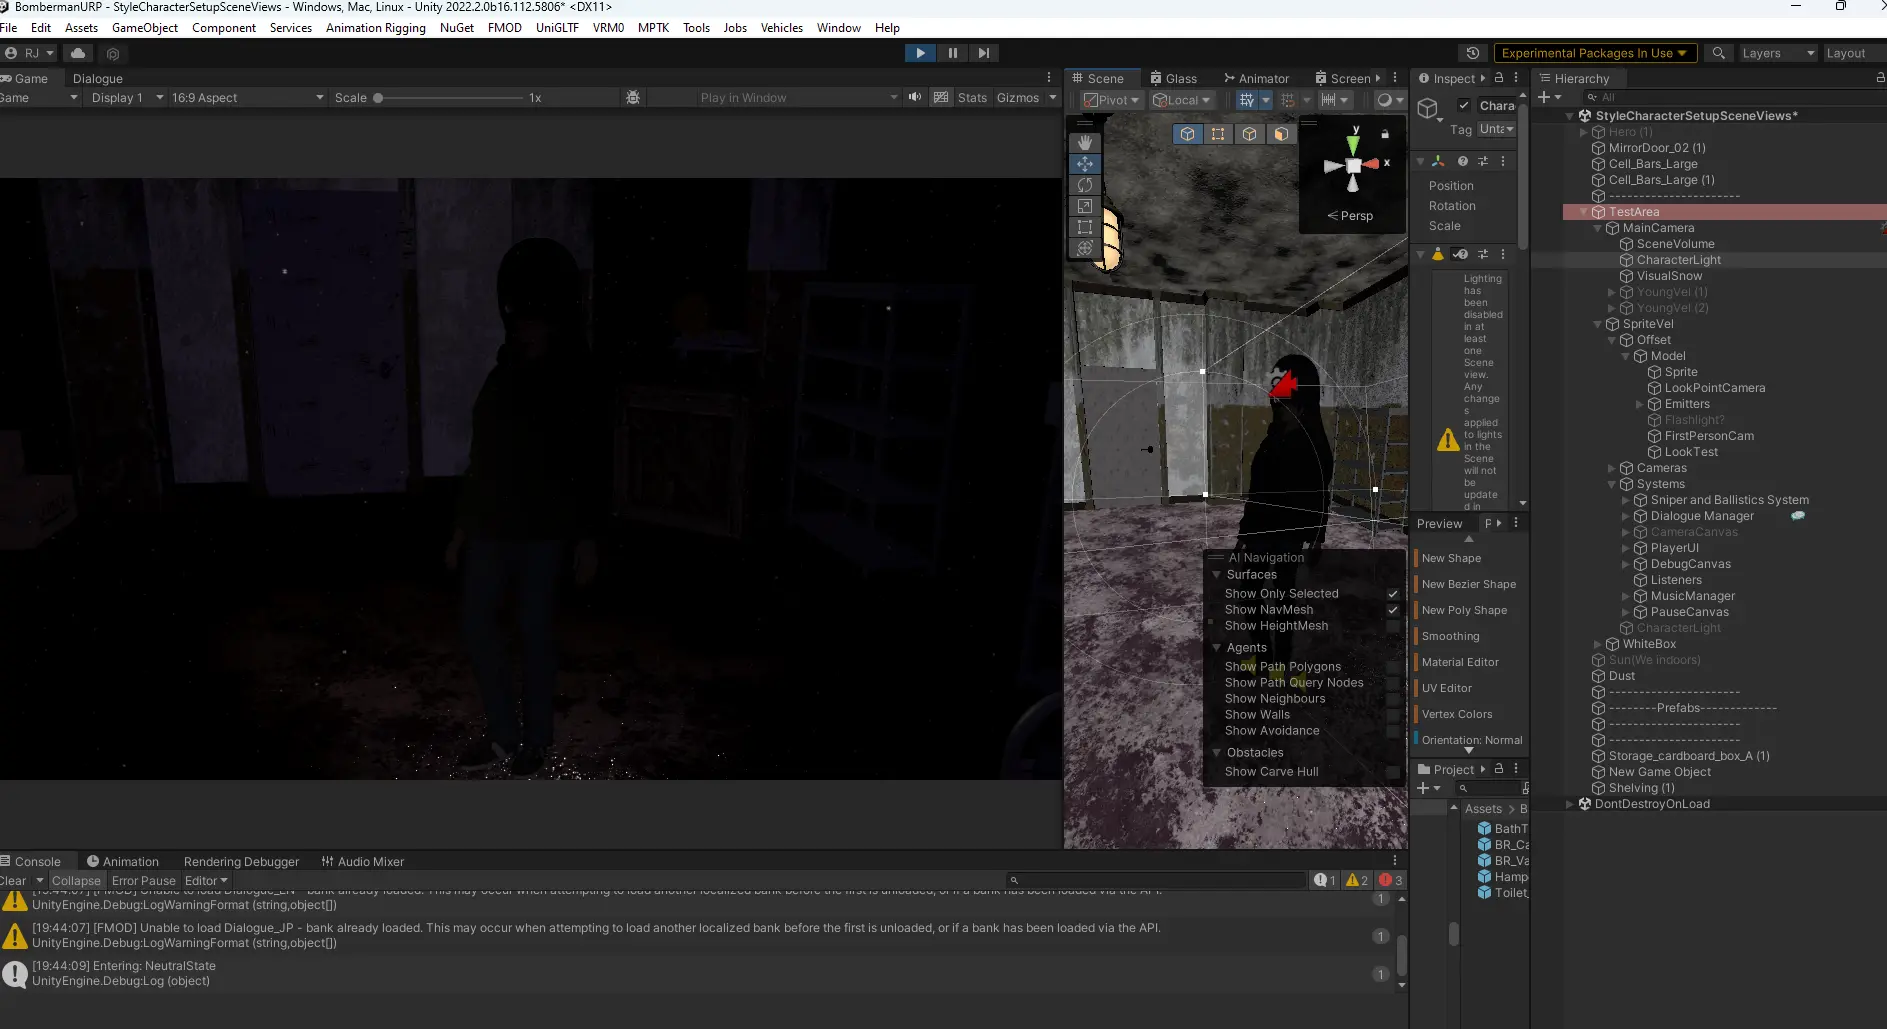The image size is (1887, 1029).
Task: Select the Hand view tool
Action: click(1085, 143)
